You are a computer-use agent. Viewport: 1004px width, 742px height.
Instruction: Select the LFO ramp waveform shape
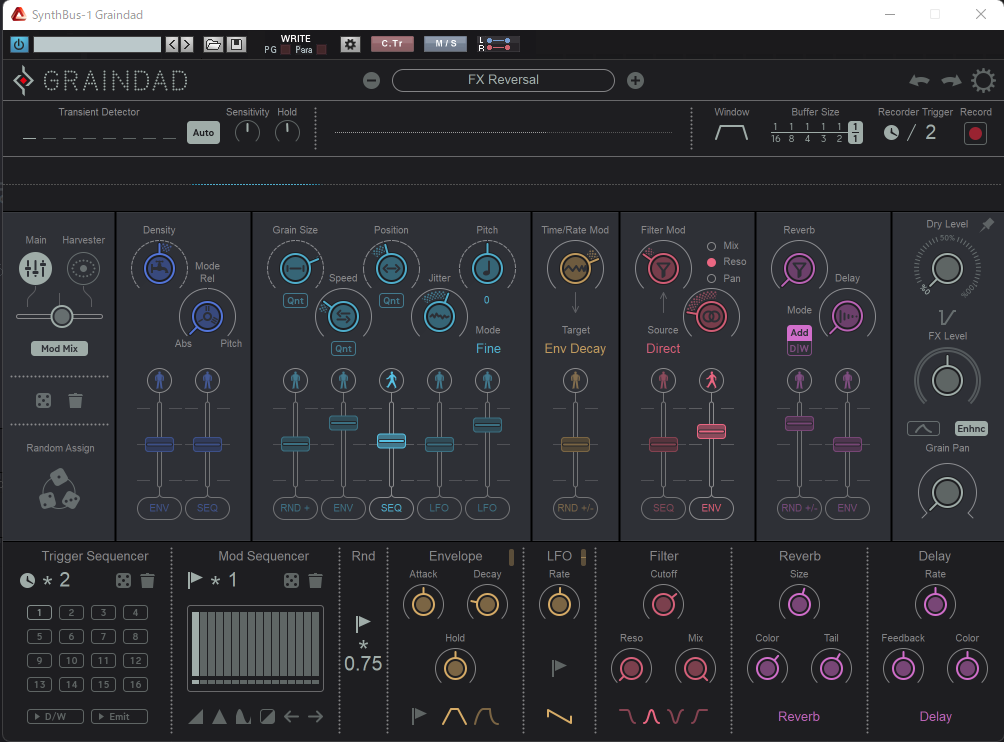click(x=559, y=716)
